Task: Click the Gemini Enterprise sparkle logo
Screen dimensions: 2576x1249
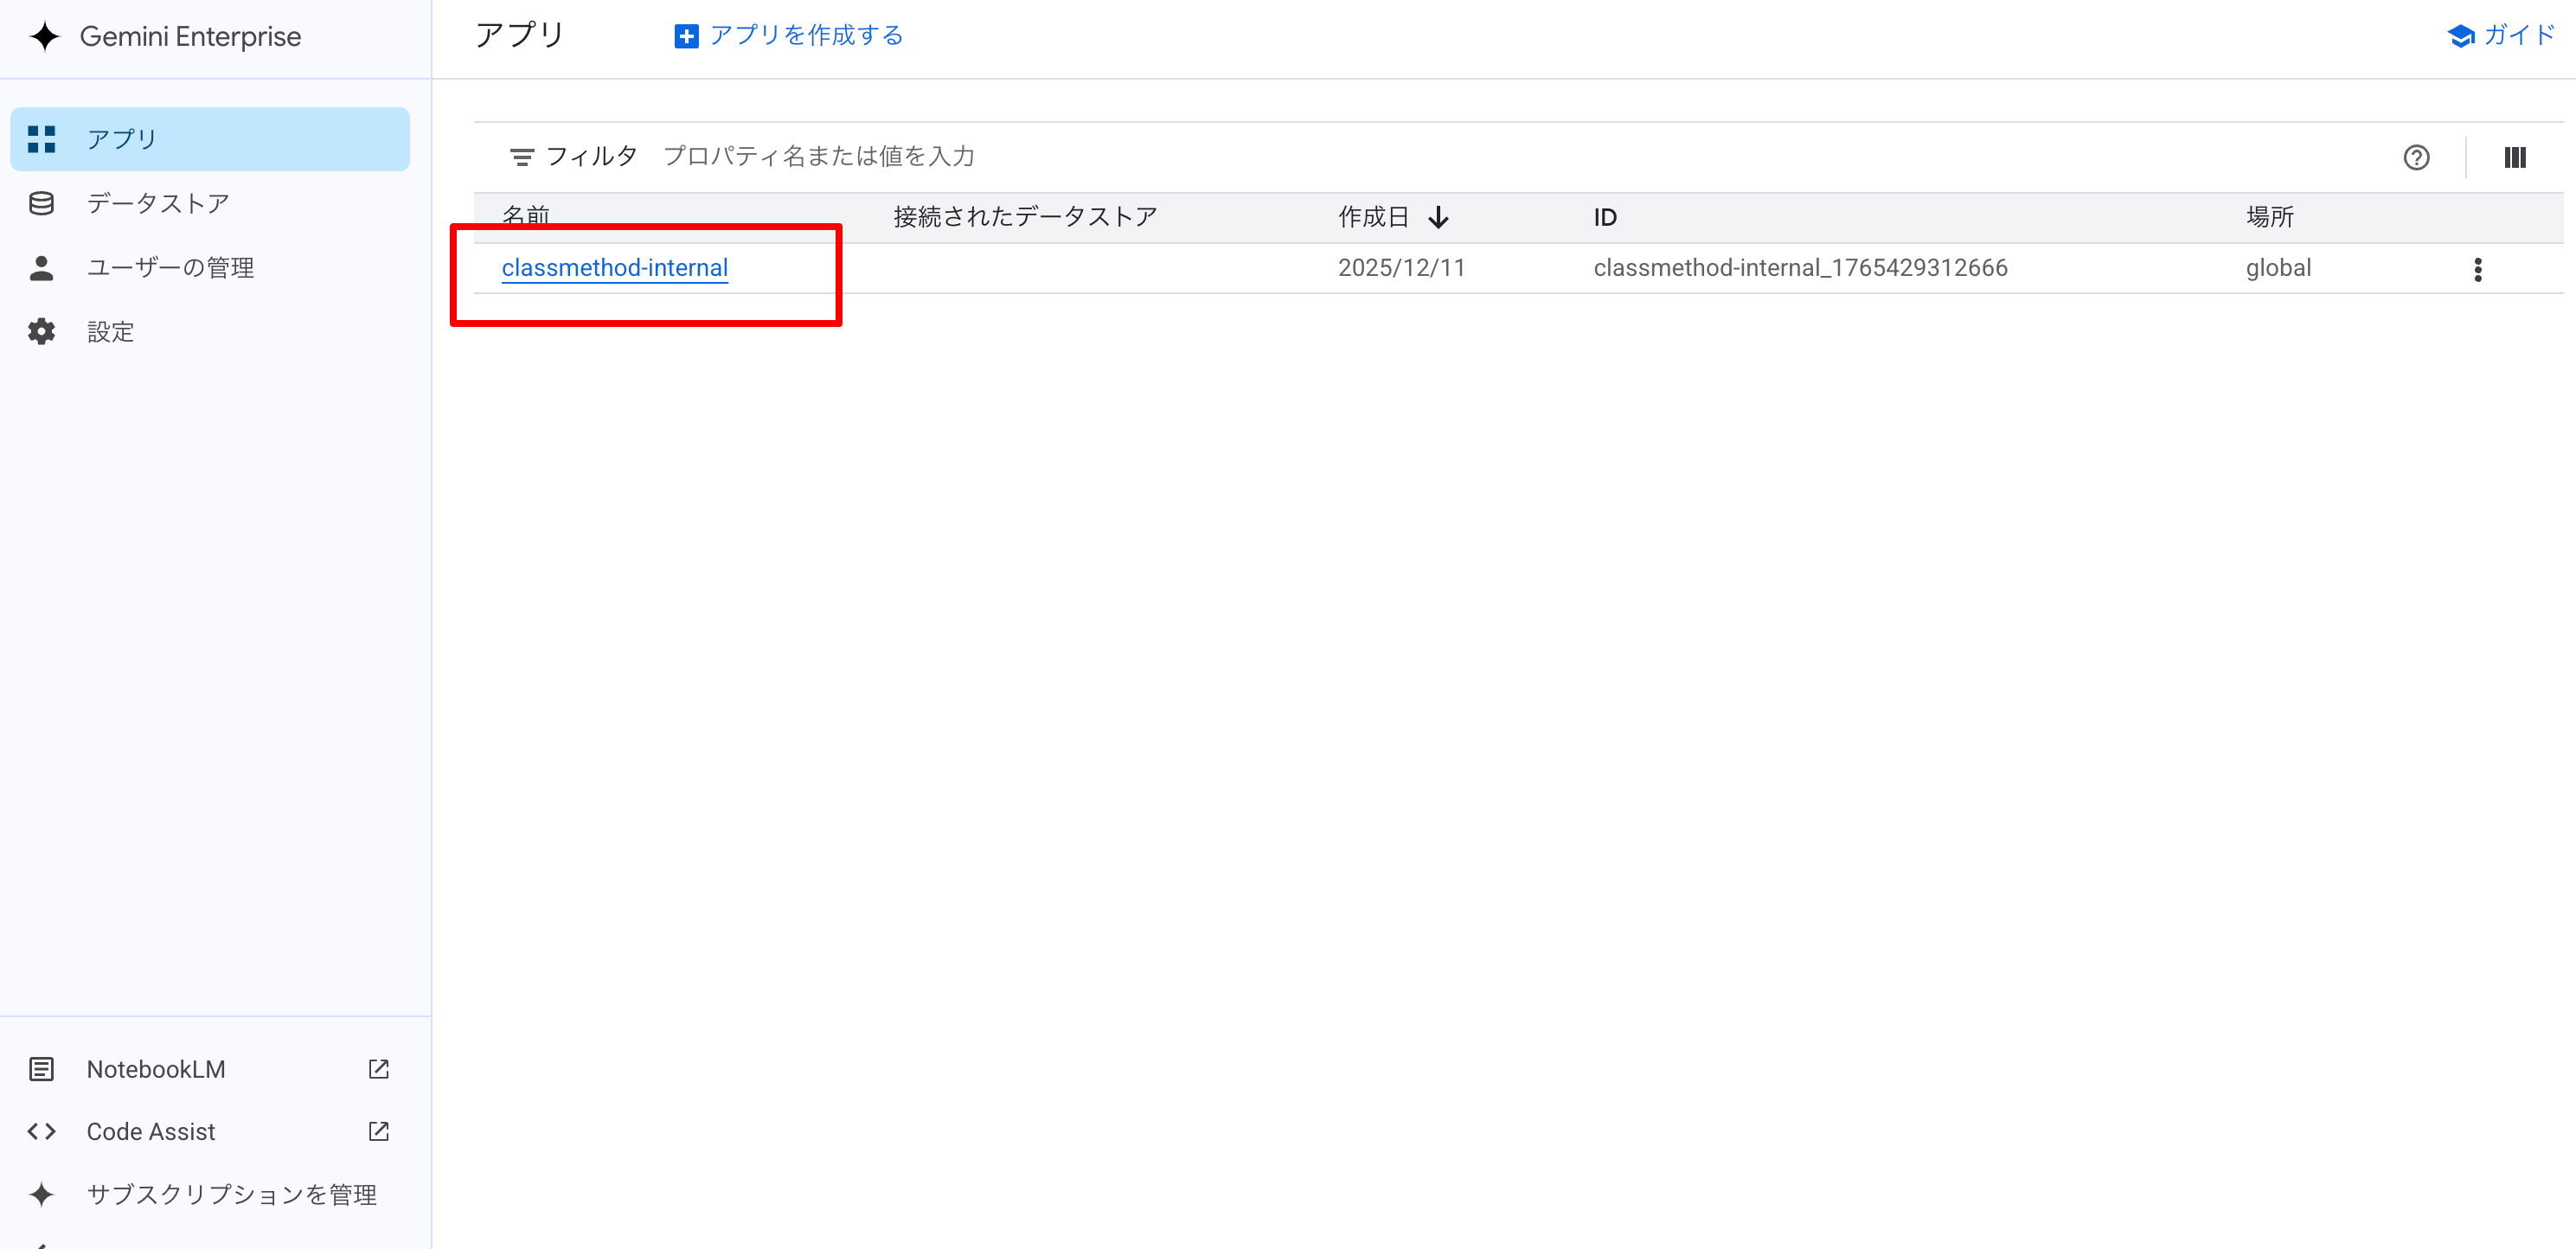Action: point(44,37)
